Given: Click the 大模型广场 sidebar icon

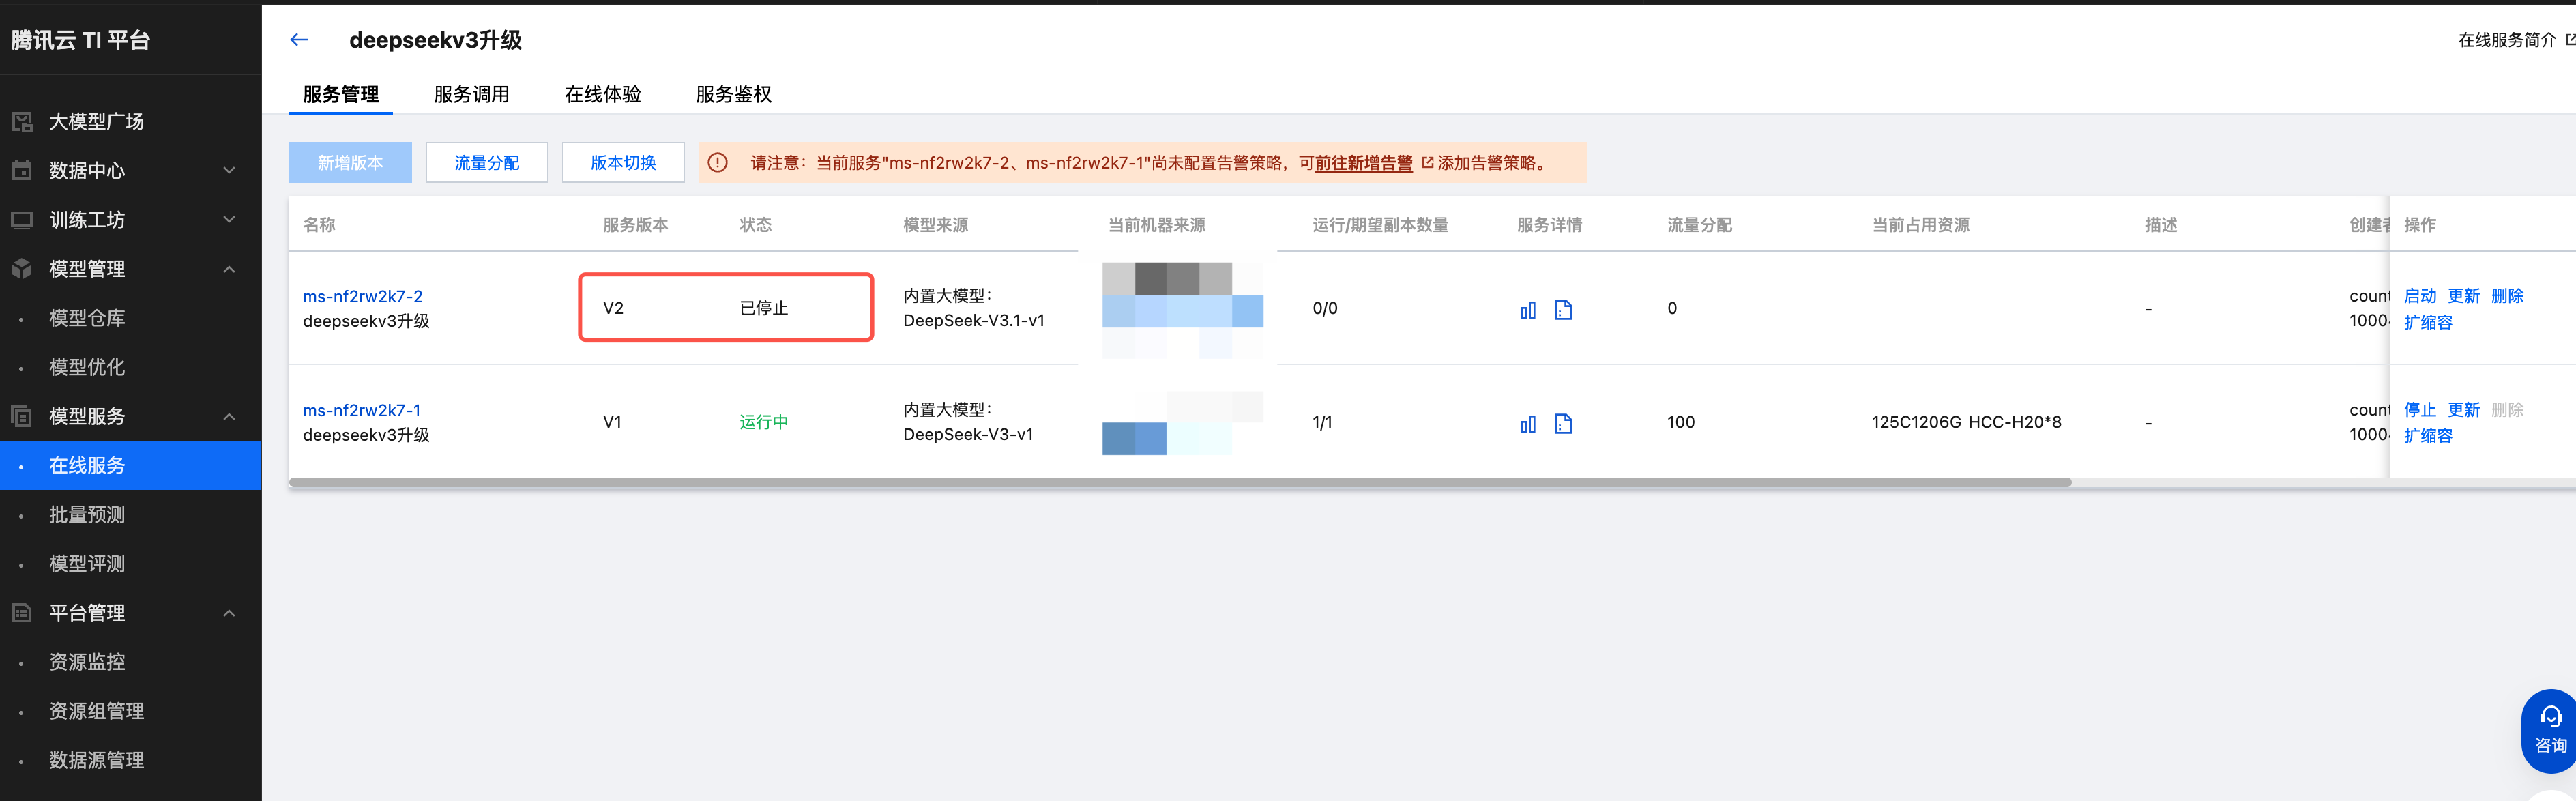Looking at the screenshot, I should (22, 122).
